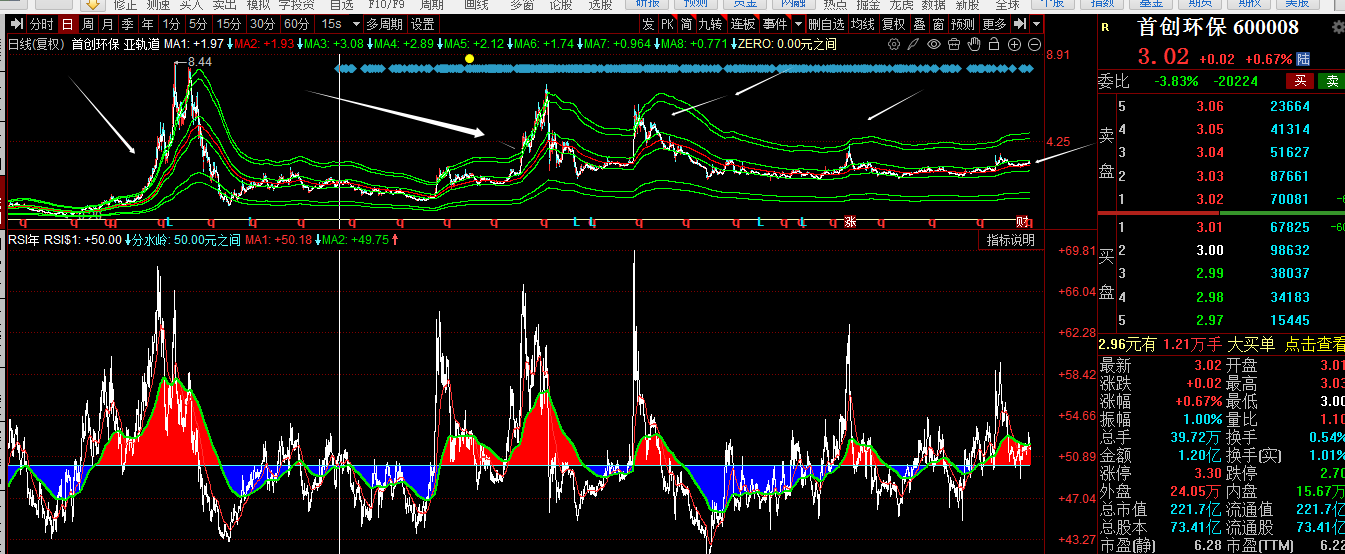Select the 年 yearly period tab
Viewport: 1345px width, 554px height.
[148, 23]
